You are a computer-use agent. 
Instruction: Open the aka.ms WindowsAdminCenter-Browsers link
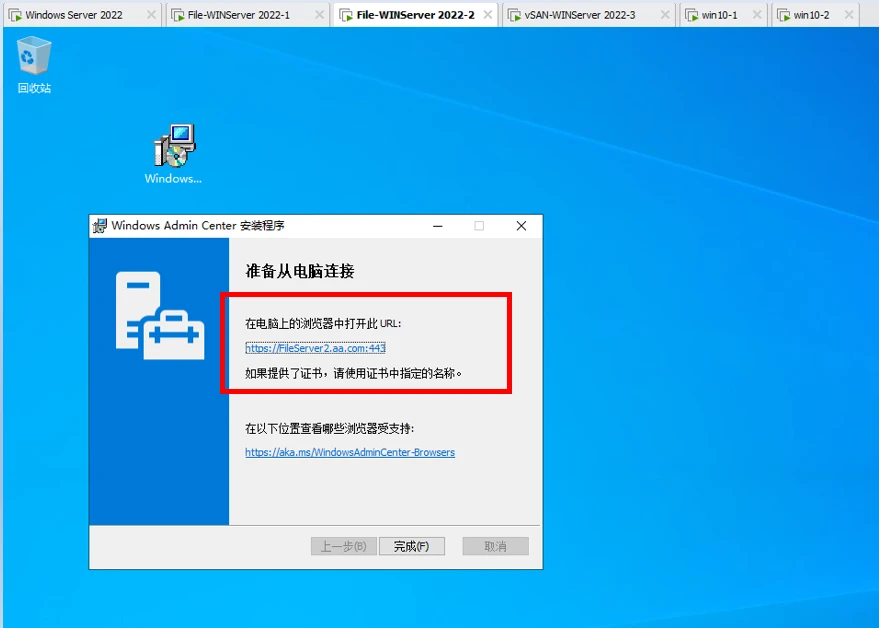pos(350,452)
